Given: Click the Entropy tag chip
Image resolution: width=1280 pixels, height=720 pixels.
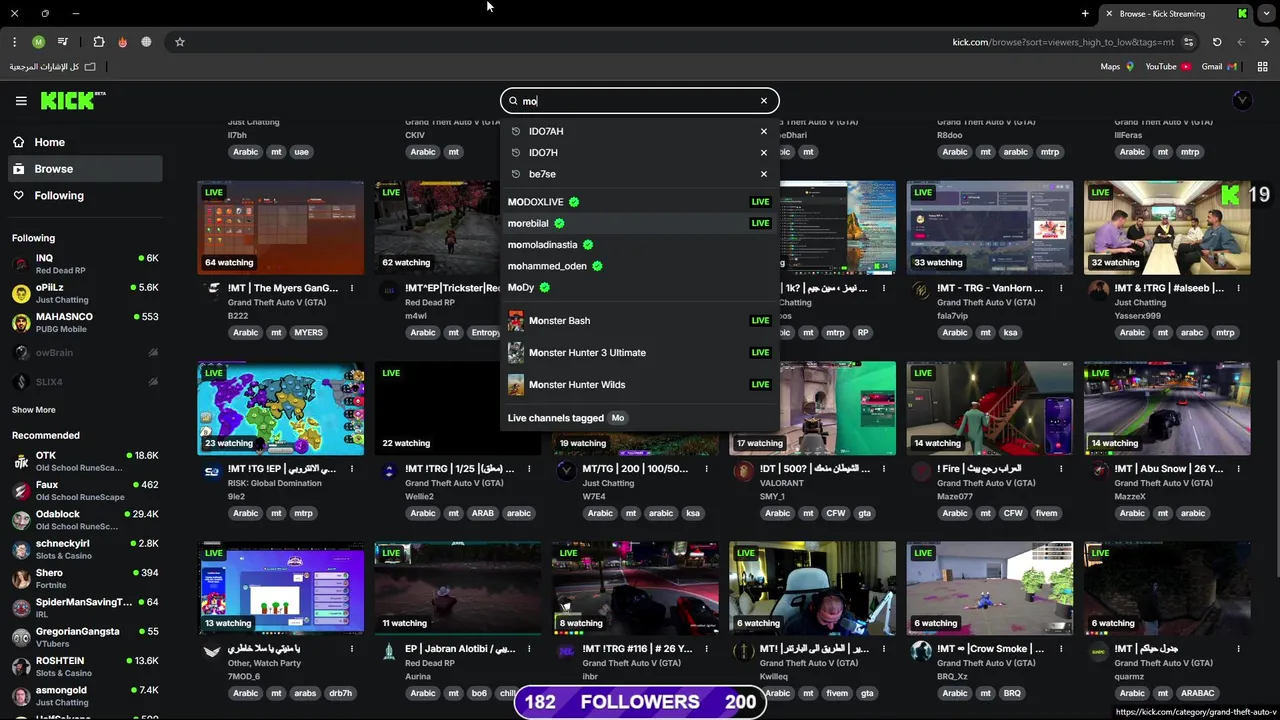Looking at the screenshot, I should click(486, 333).
